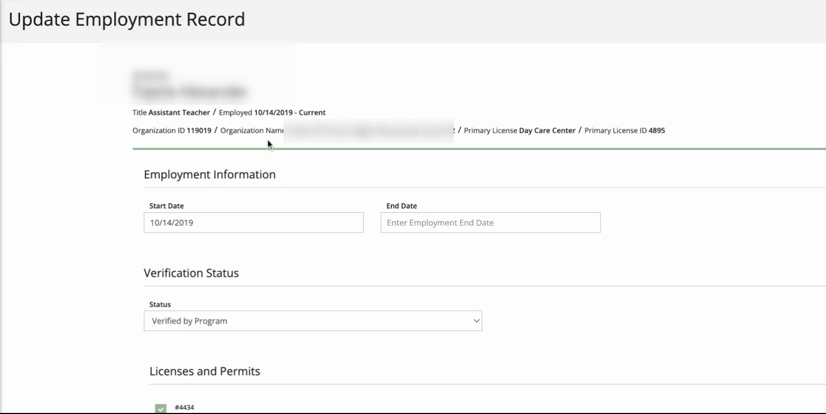The height and width of the screenshot is (414, 826).
Task: Select the Licenses and Permits heading
Action: tap(204, 371)
